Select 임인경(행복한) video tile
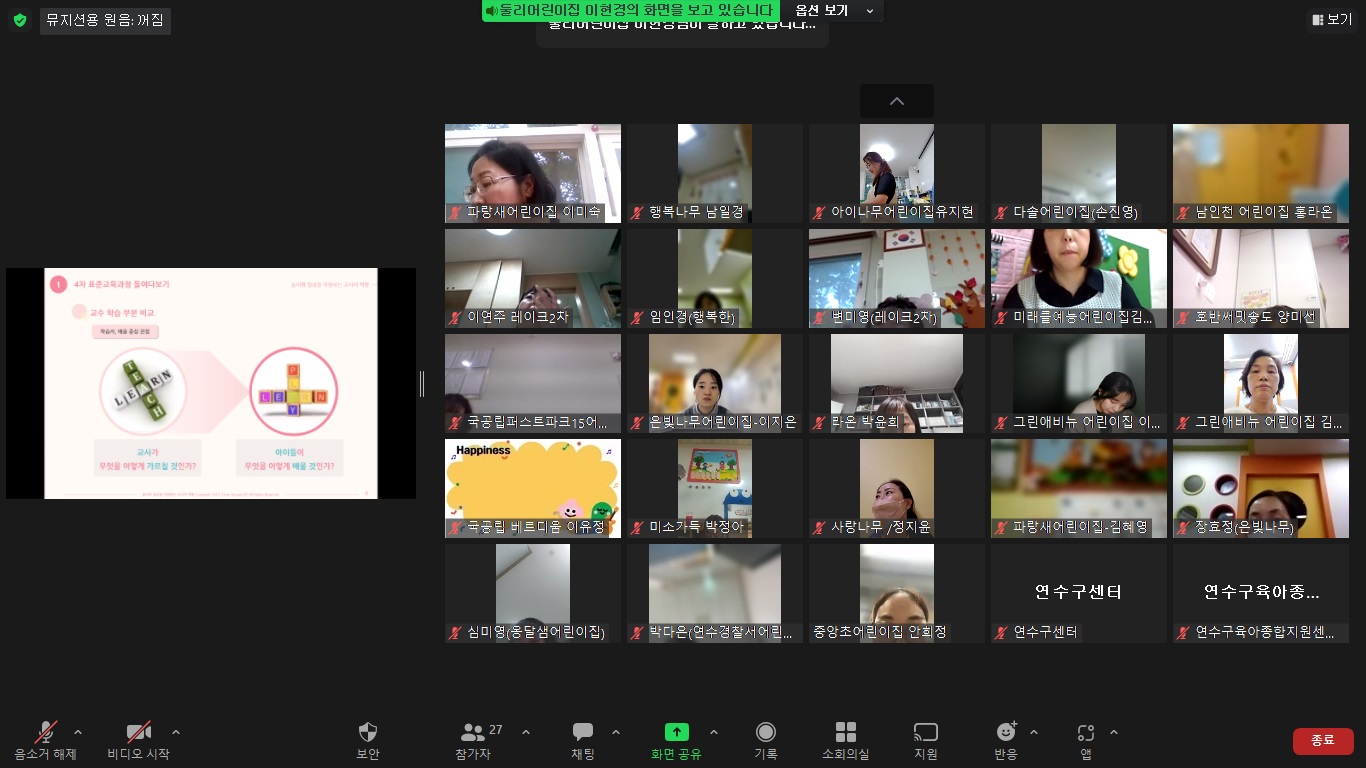Image resolution: width=1366 pixels, height=768 pixels. pos(715,278)
